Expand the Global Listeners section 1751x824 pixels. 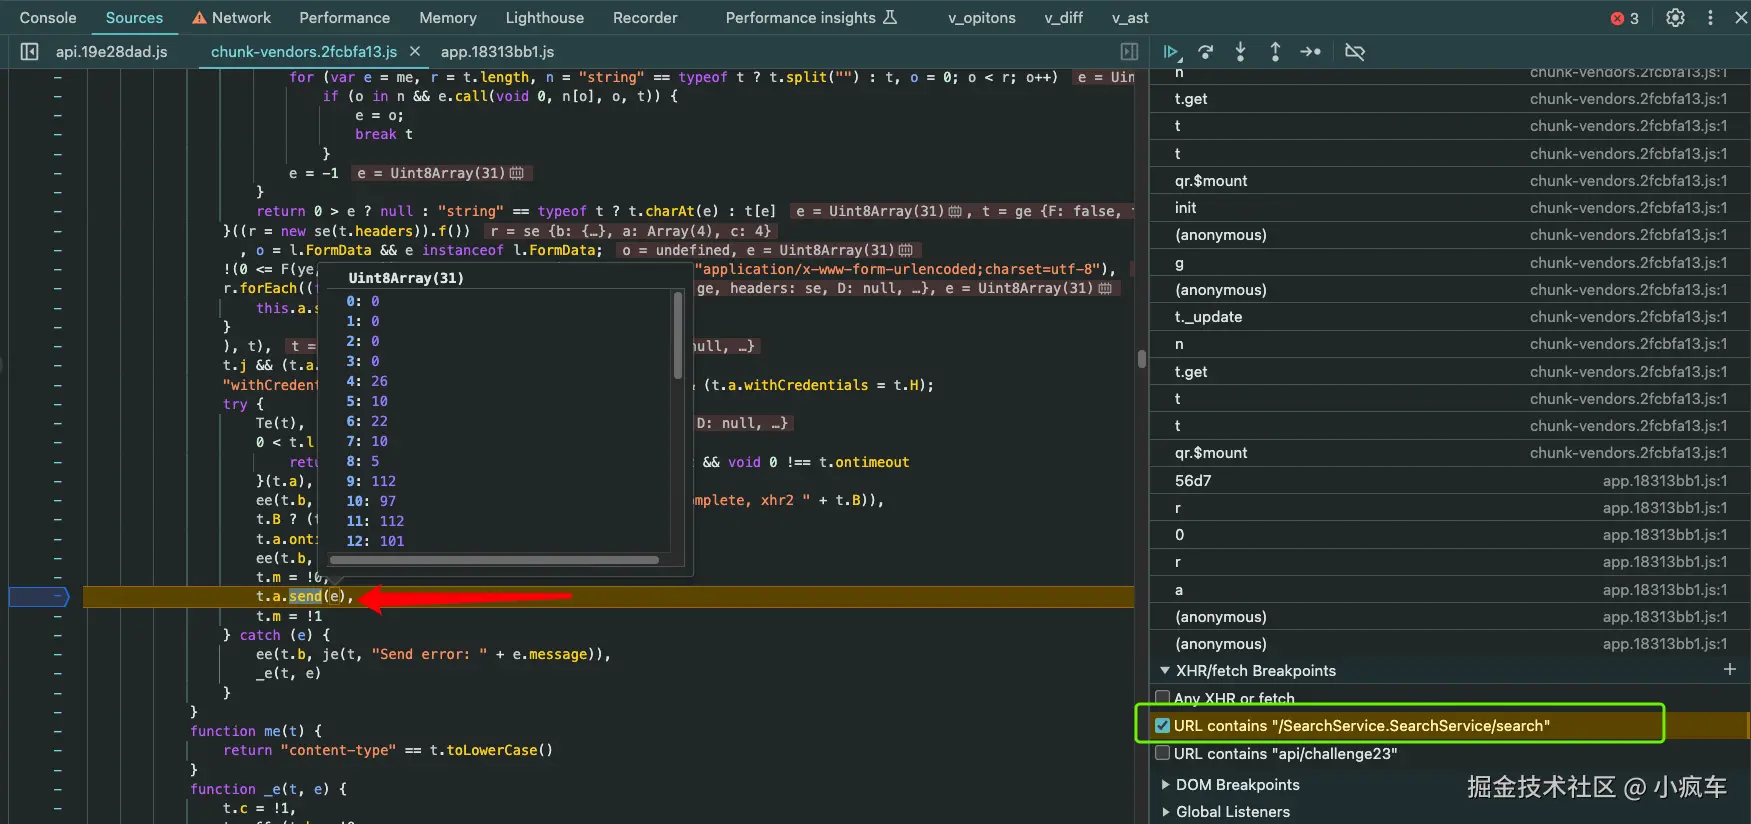[x=1165, y=812]
